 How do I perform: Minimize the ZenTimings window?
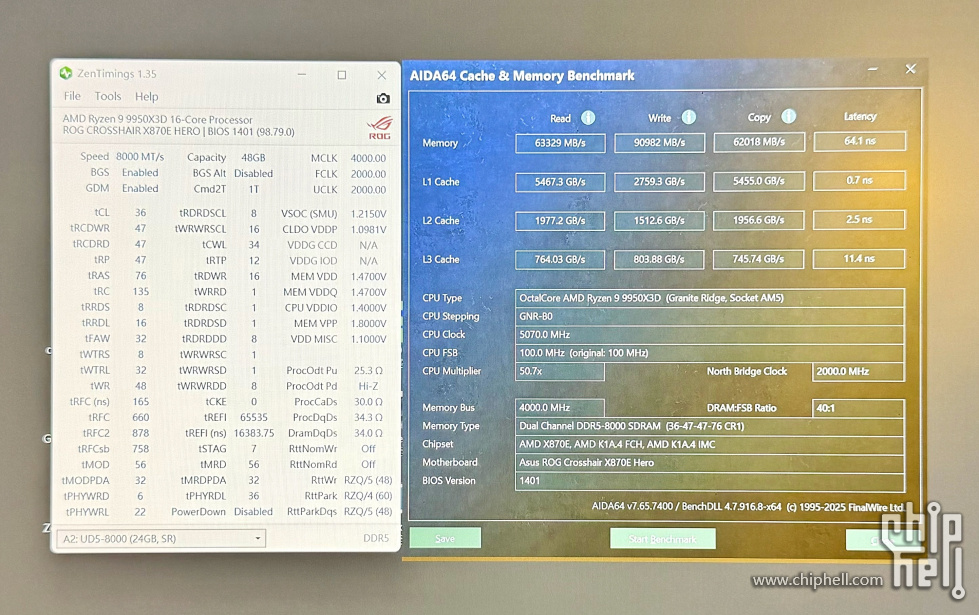click(x=302, y=74)
